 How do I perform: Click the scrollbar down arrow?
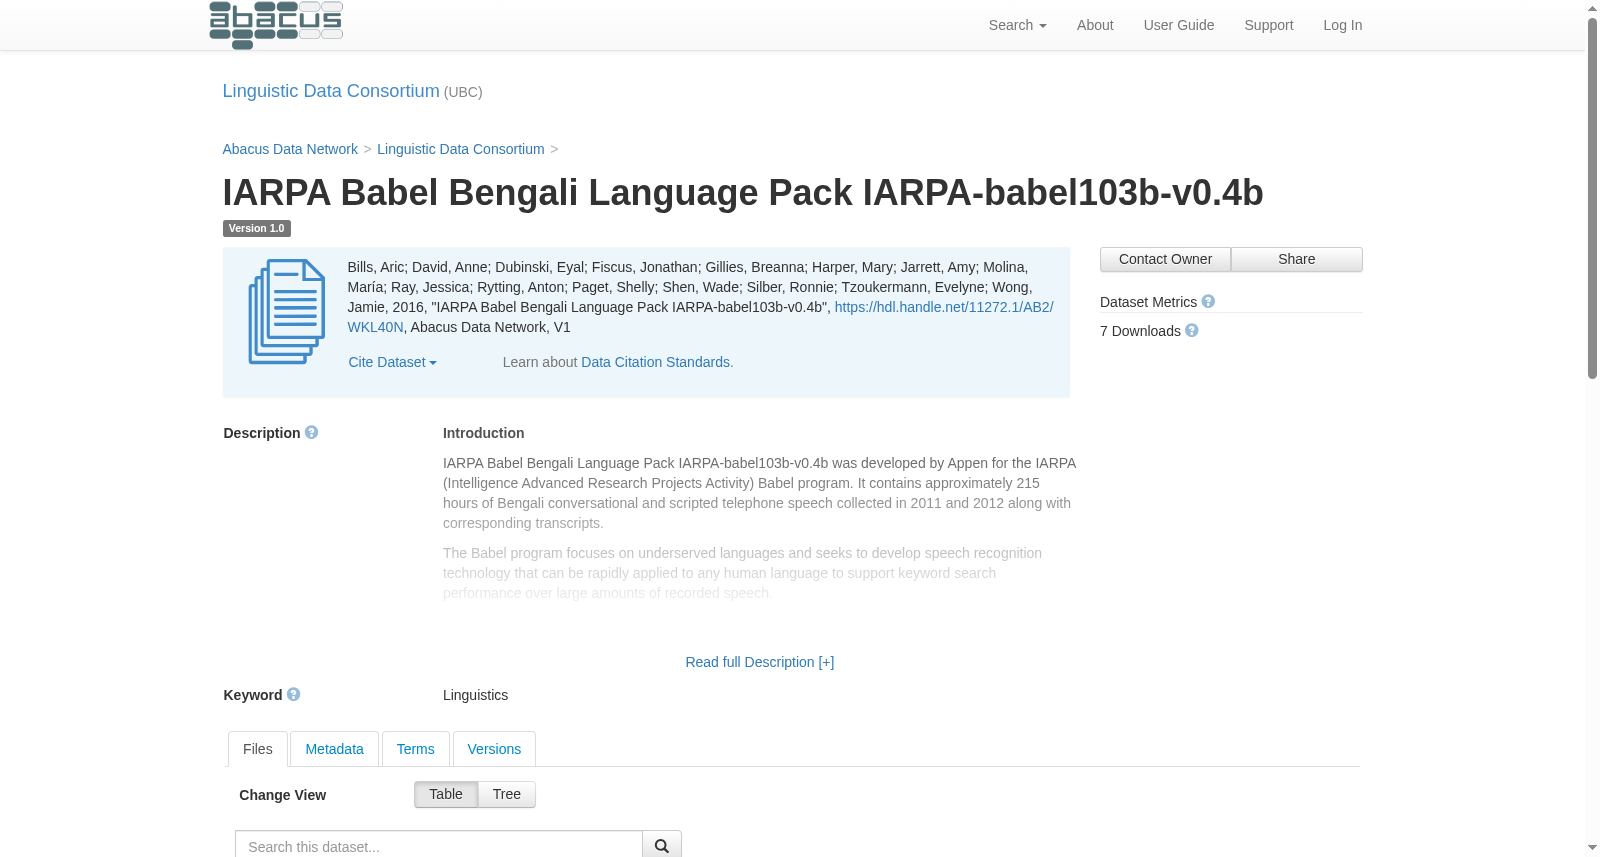point(1592,848)
